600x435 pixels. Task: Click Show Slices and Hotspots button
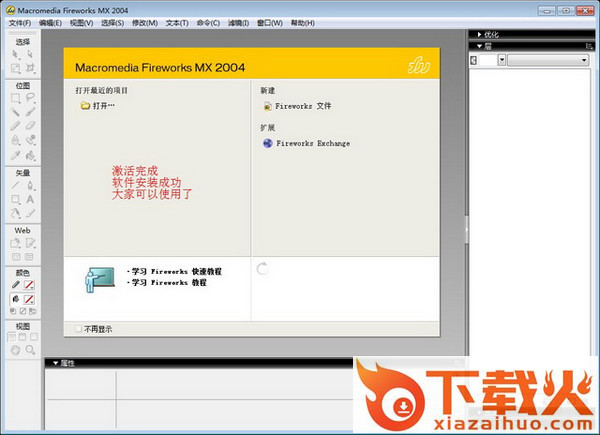[29, 257]
